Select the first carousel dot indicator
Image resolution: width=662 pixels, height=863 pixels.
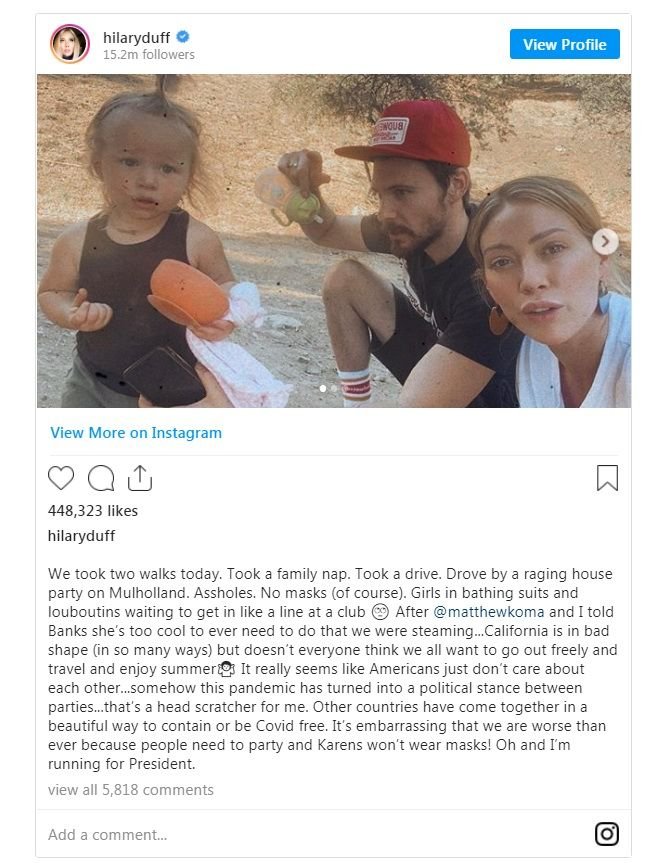click(322, 388)
